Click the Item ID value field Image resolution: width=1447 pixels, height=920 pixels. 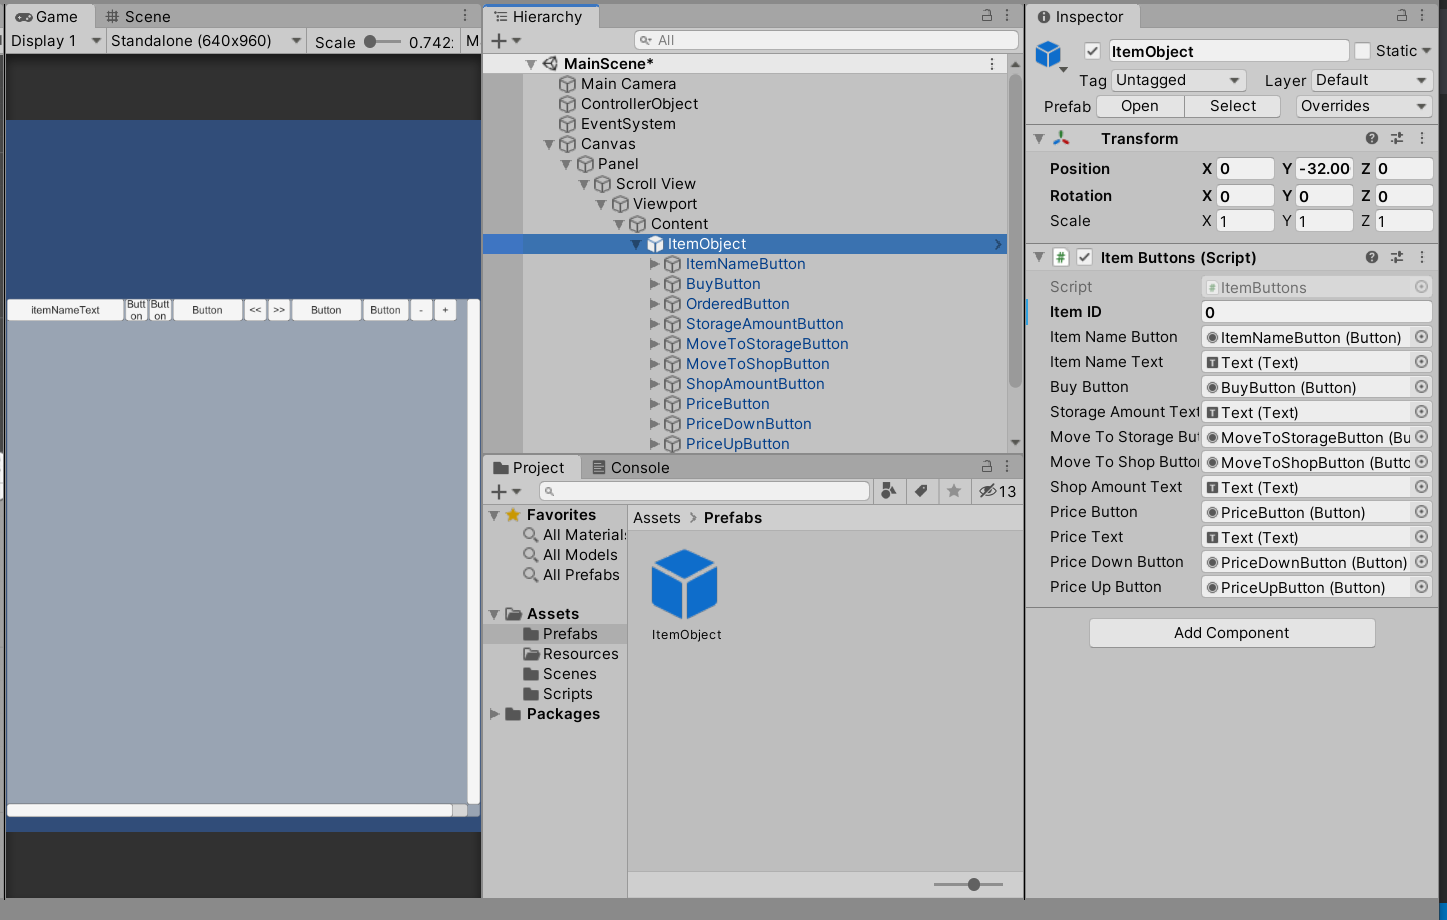click(1317, 312)
